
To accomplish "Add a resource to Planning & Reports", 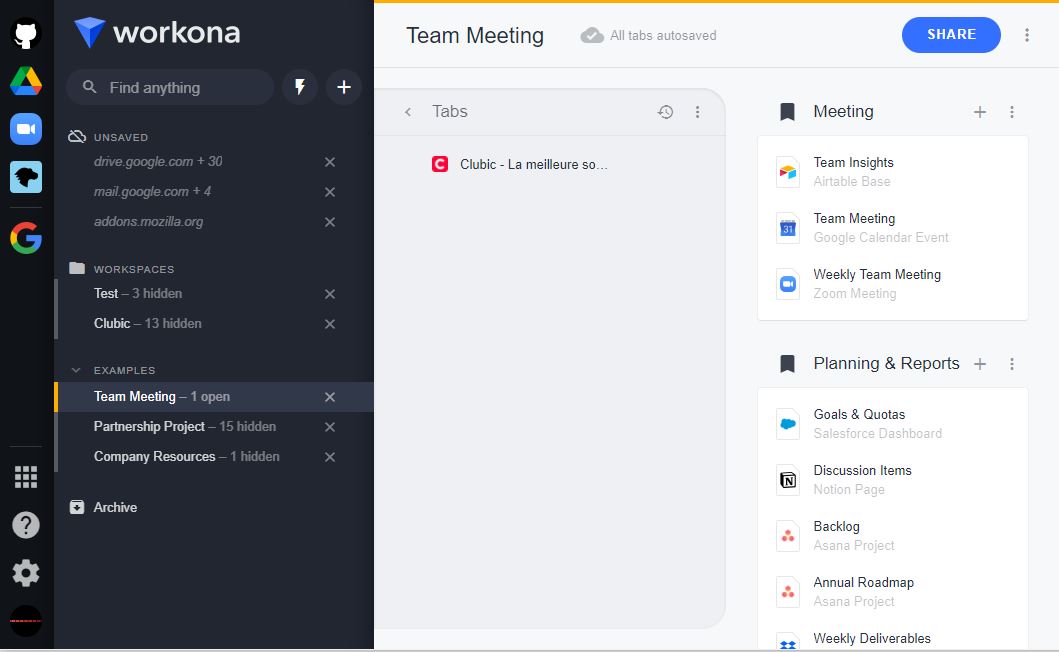I will (980, 363).
